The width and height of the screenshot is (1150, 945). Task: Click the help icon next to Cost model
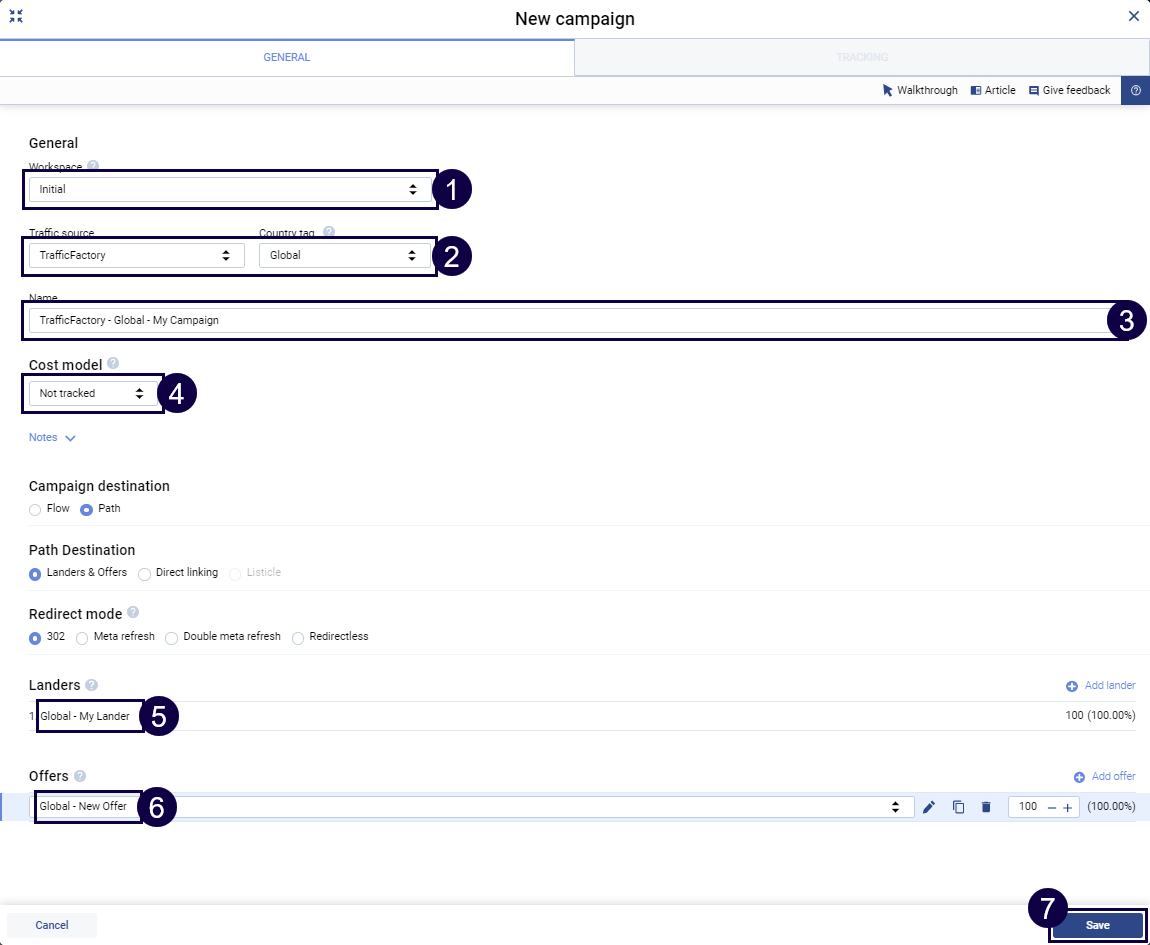tap(113, 364)
